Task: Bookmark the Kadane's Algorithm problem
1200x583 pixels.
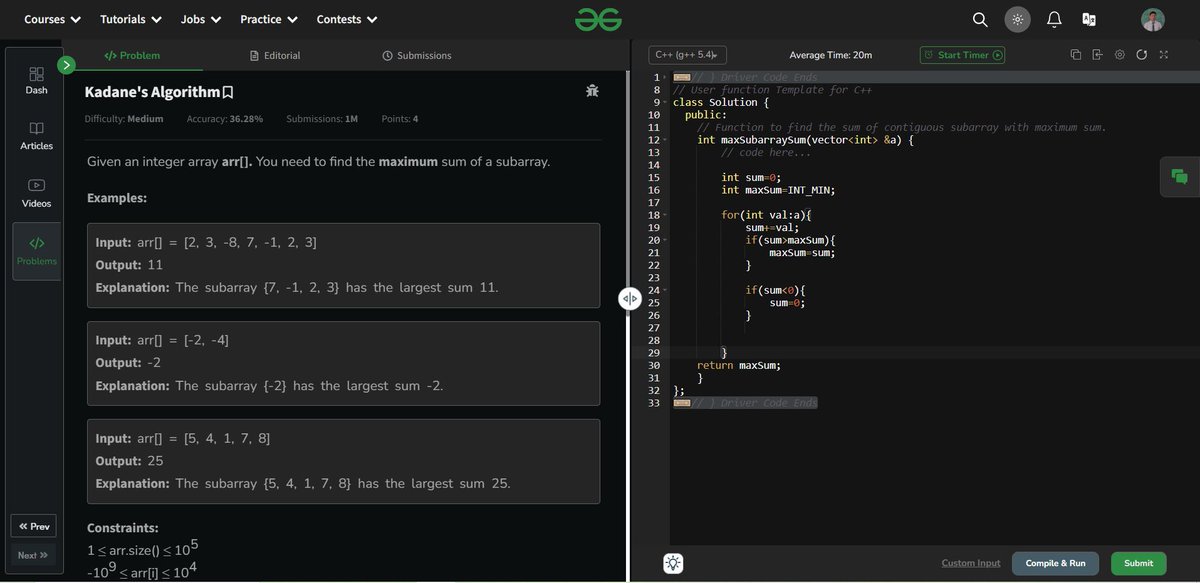Action: tap(228, 92)
